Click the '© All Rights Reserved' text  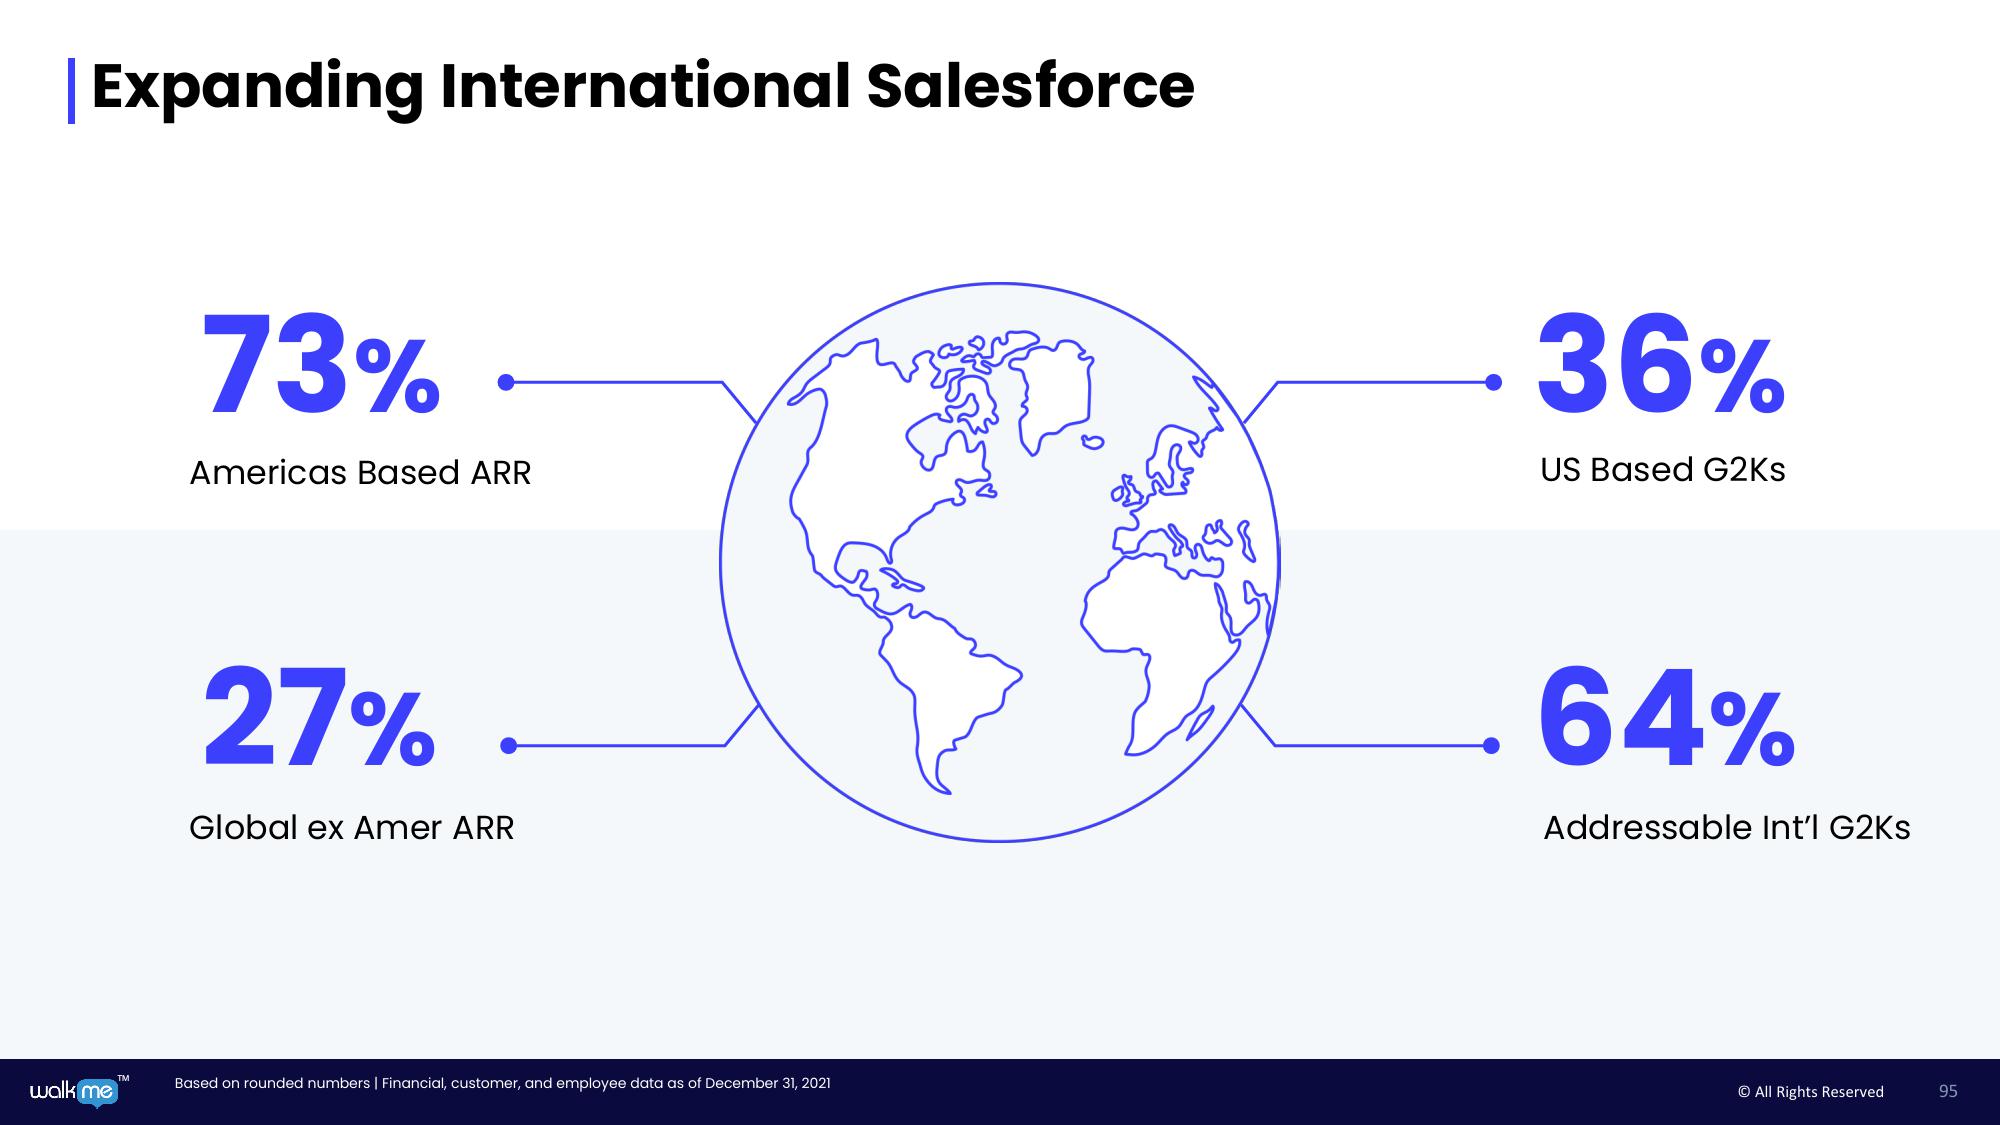click(x=1811, y=1092)
